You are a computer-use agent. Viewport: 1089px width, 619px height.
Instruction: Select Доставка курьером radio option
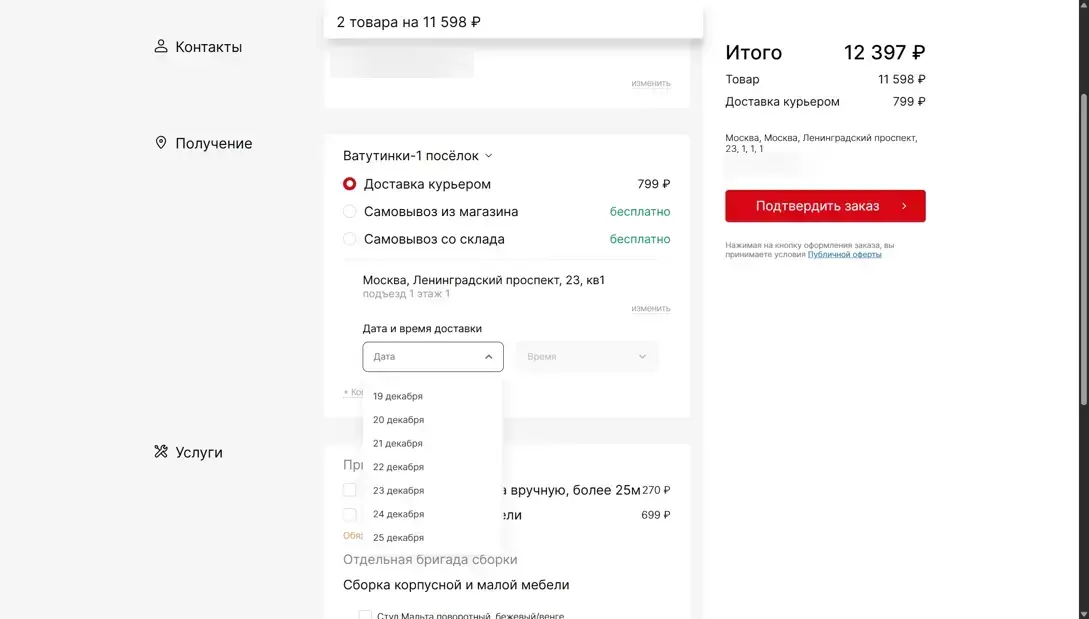pos(350,184)
